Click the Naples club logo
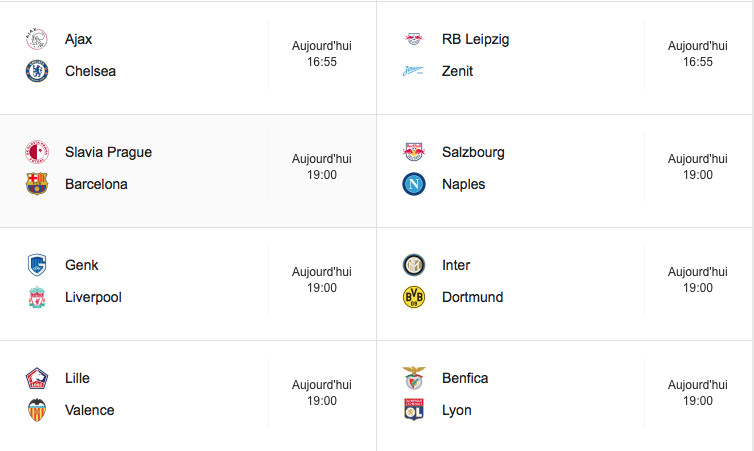The image size is (754, 451). 413,184
